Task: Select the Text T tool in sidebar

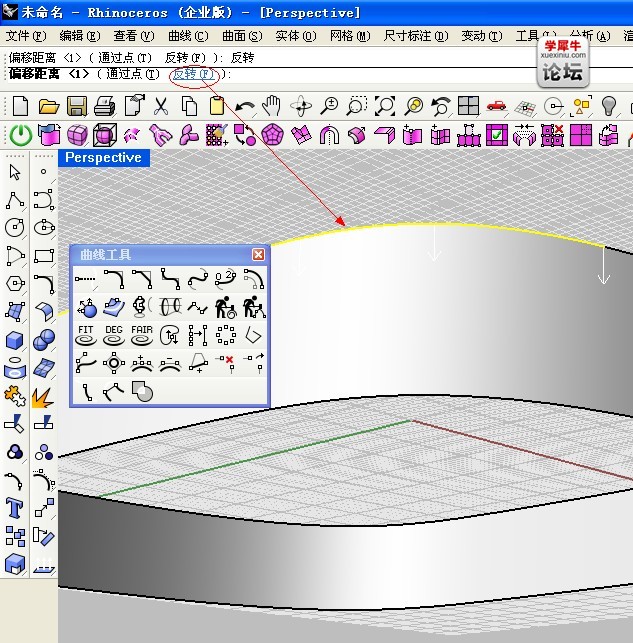Action: point(14,508)
